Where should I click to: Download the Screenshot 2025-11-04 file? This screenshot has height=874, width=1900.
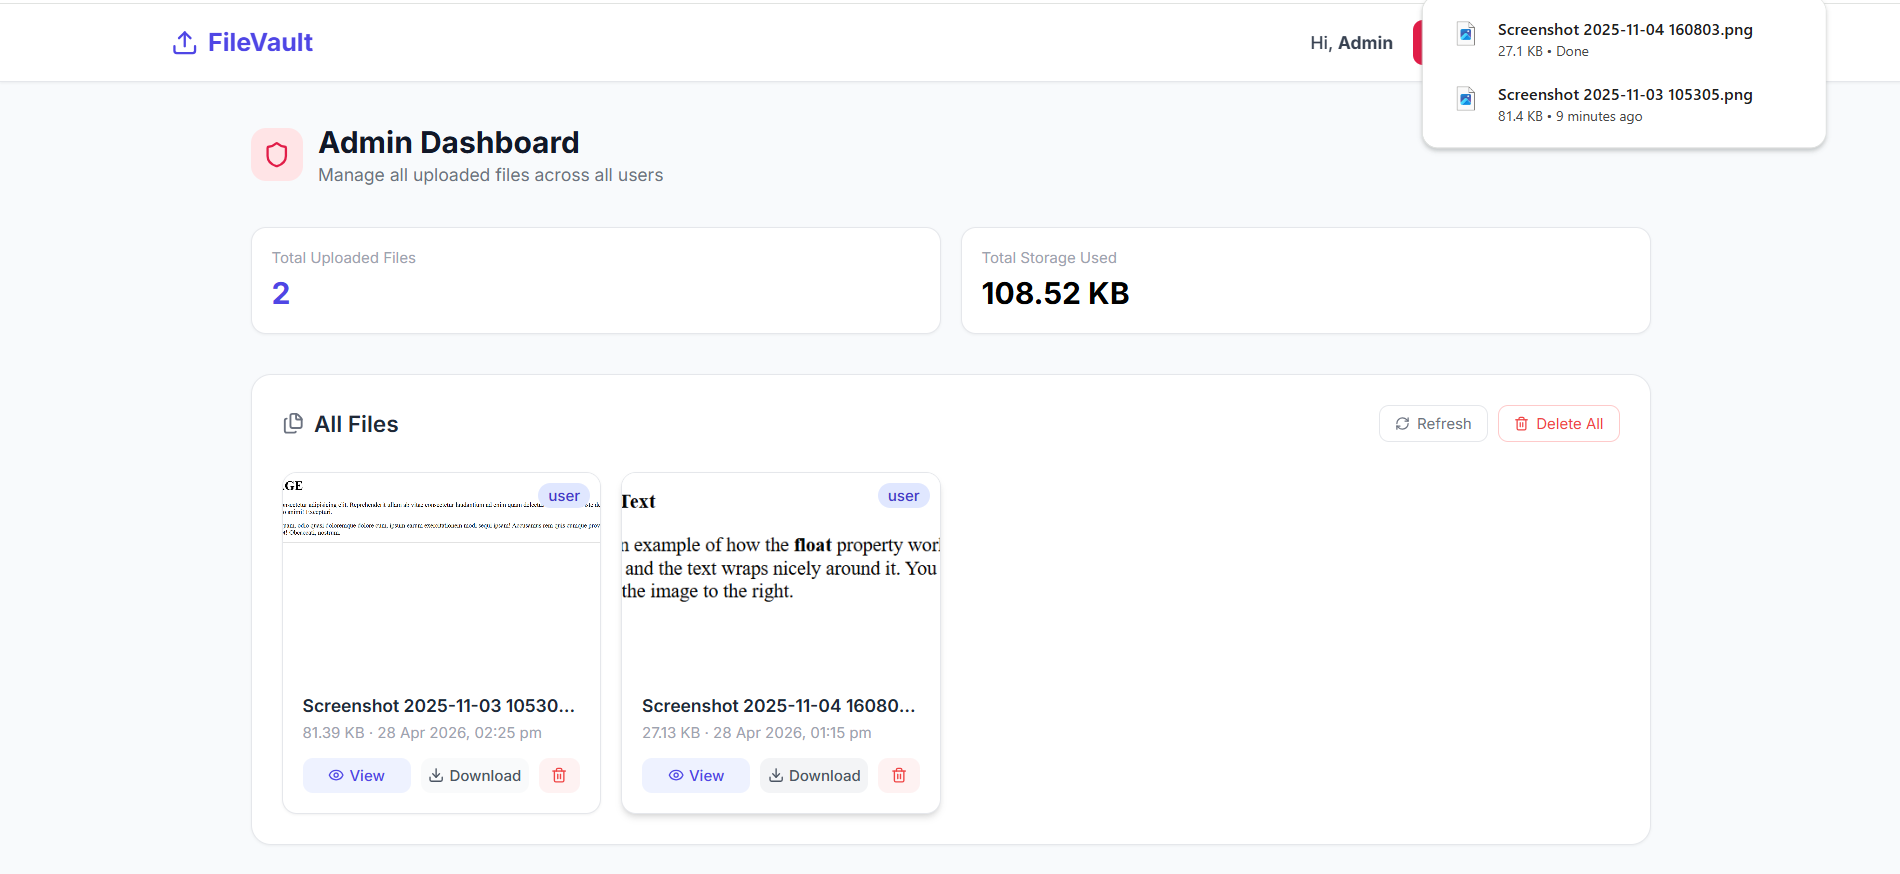click(814, 776)
